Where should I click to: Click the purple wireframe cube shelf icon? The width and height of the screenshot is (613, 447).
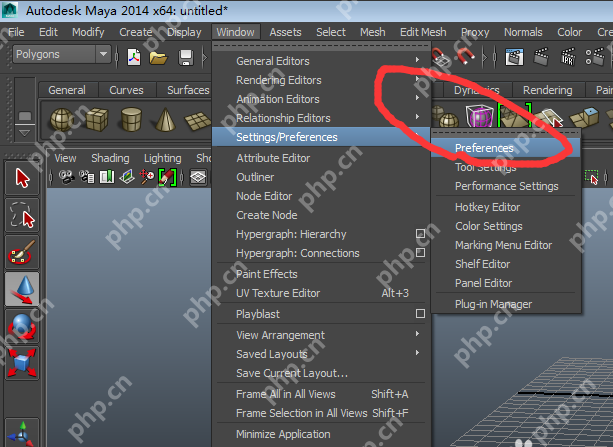(x=480, y=116)
